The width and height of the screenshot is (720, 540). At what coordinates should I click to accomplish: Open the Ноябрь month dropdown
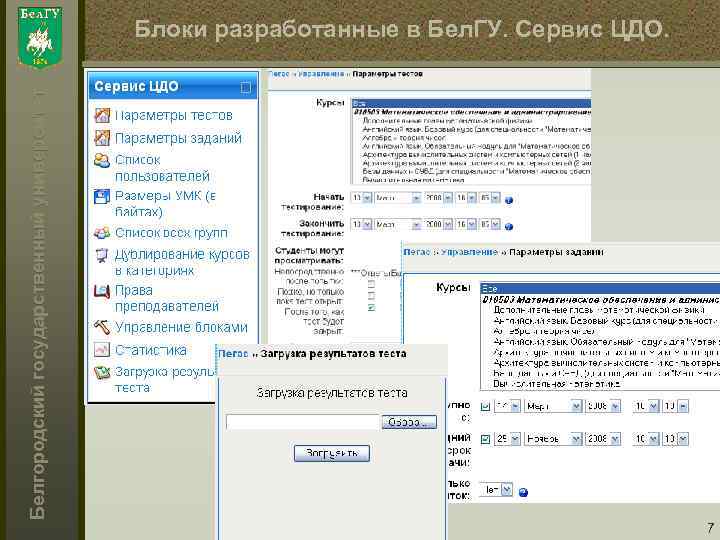point(553,439)
